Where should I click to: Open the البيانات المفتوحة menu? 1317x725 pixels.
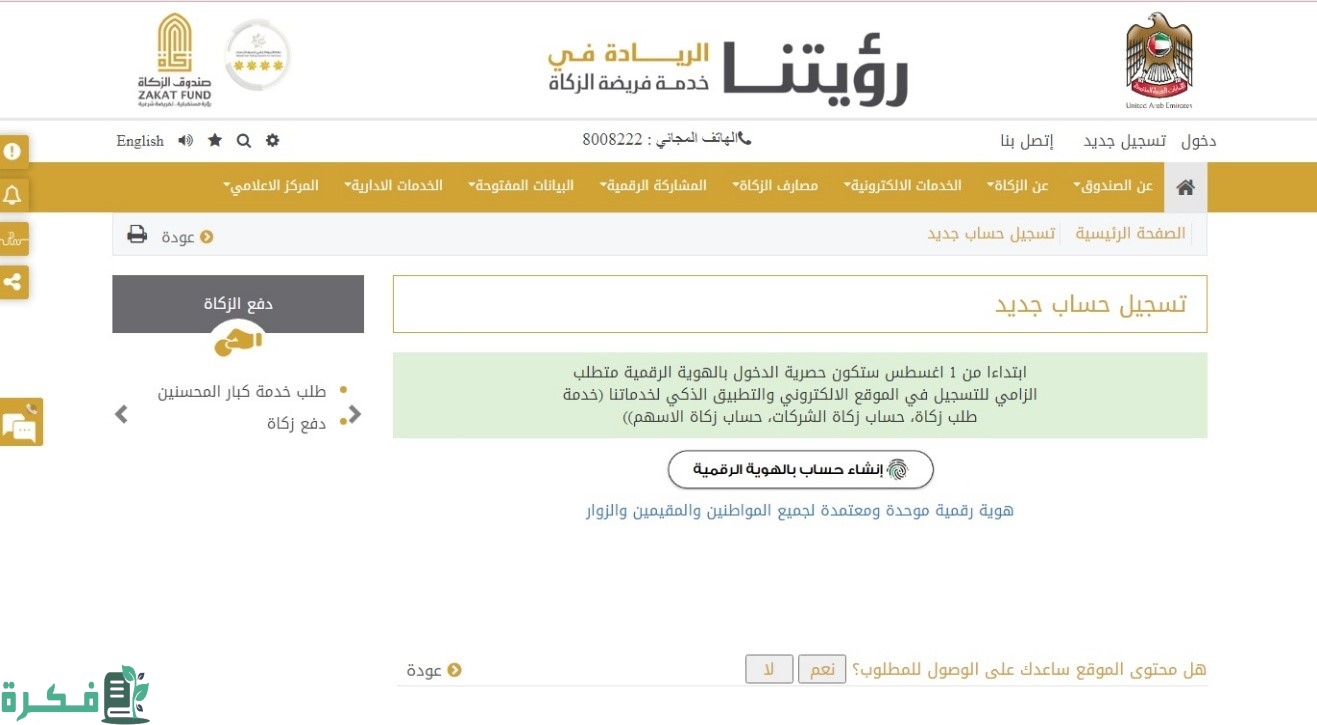pyautogui.click(x=521, y=186)
